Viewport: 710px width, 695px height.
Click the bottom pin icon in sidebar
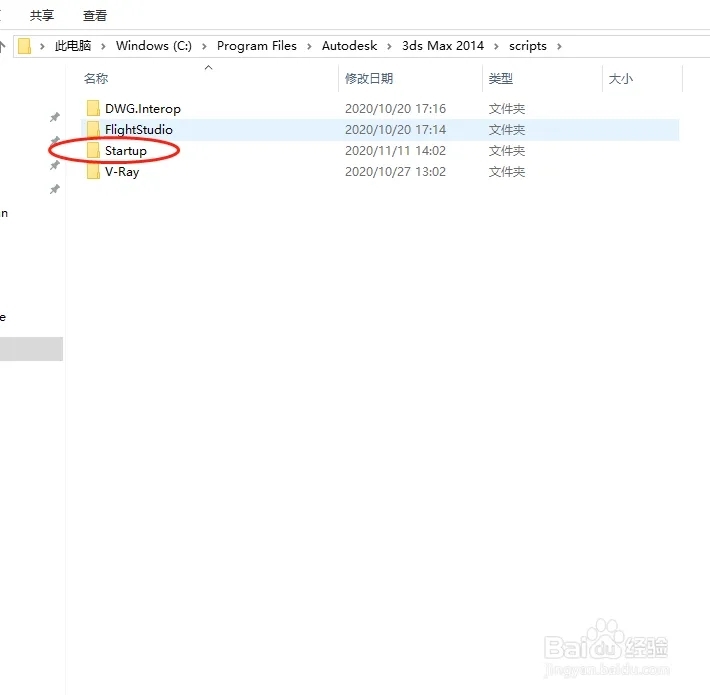click(55, 189)
